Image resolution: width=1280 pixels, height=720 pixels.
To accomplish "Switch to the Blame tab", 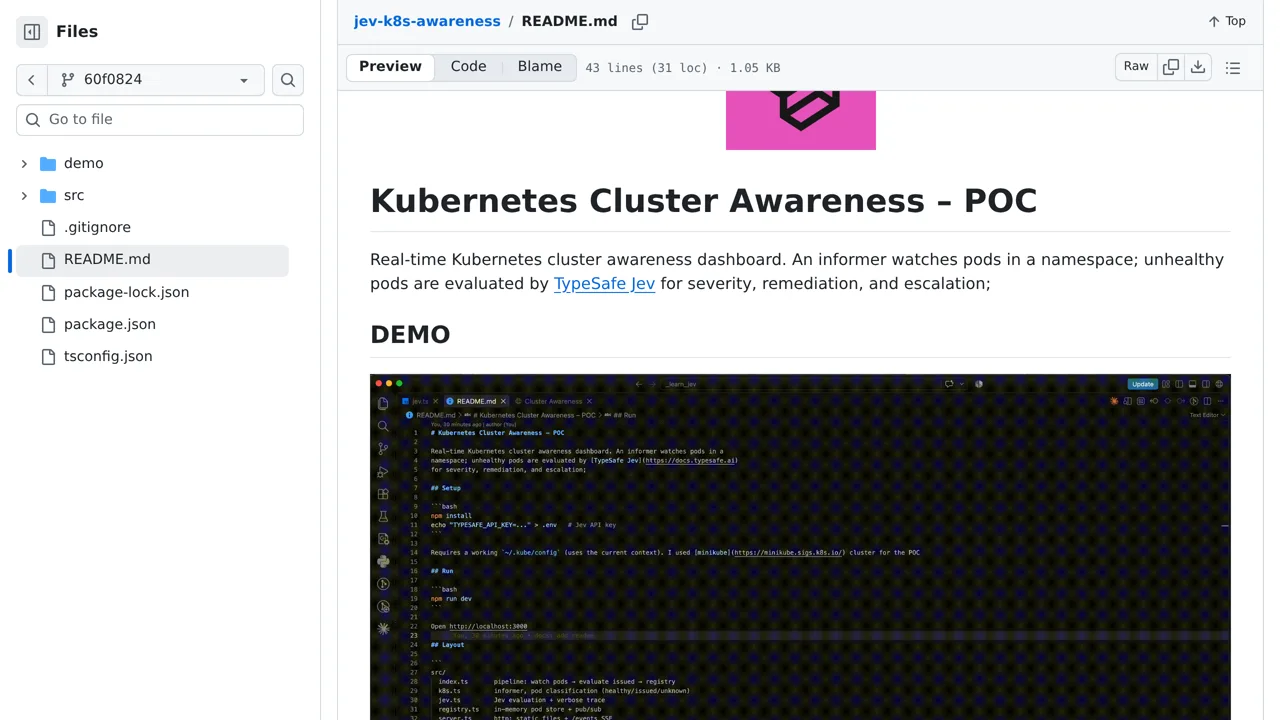I will [x=540, y=67].
